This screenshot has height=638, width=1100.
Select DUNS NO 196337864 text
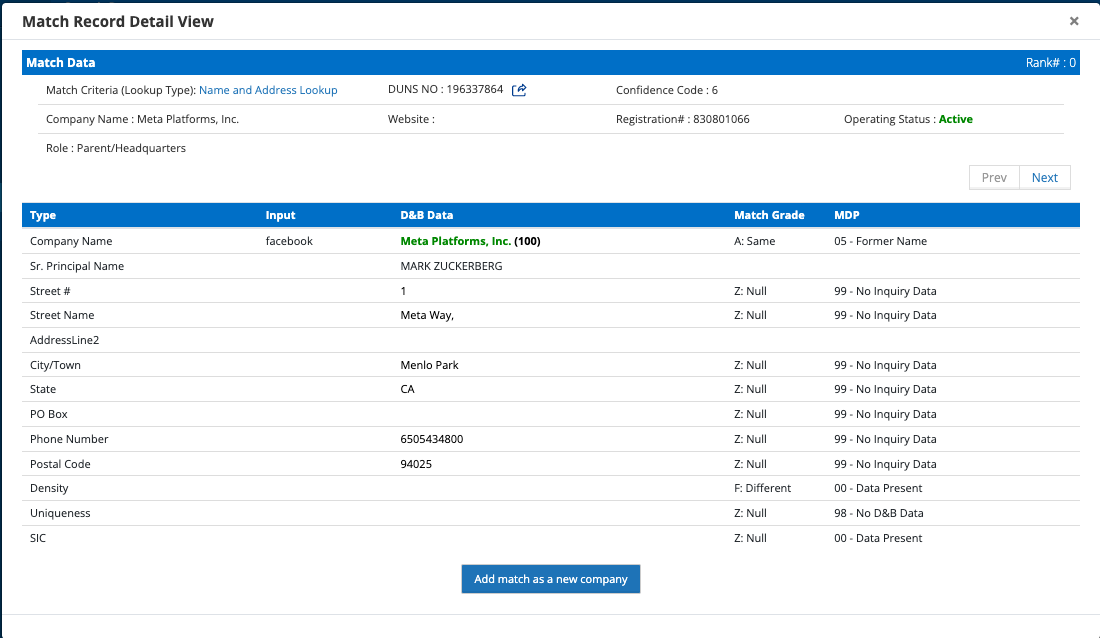point(445,90)
